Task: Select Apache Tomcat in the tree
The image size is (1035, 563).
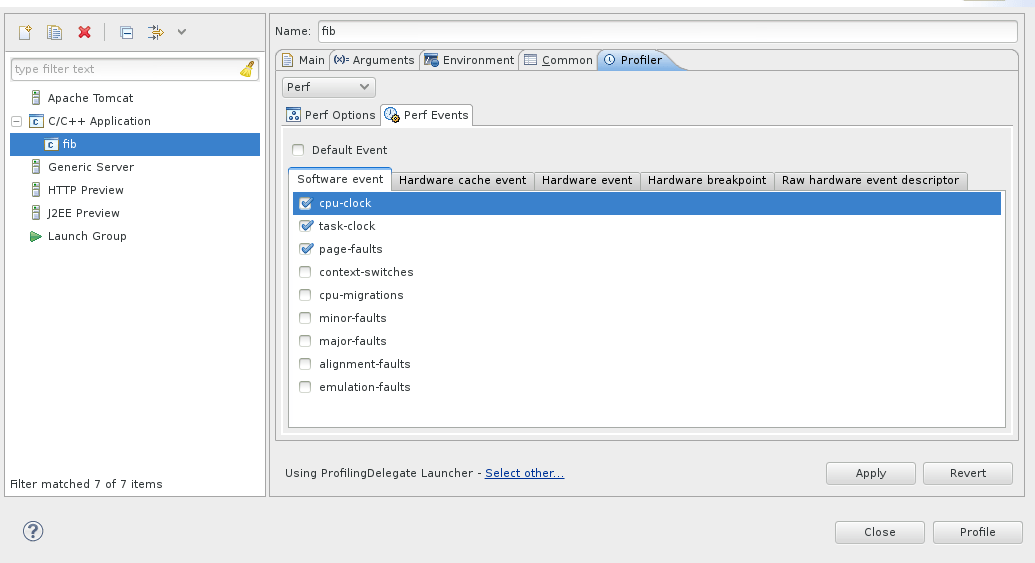Action: [x=90, y=98]
